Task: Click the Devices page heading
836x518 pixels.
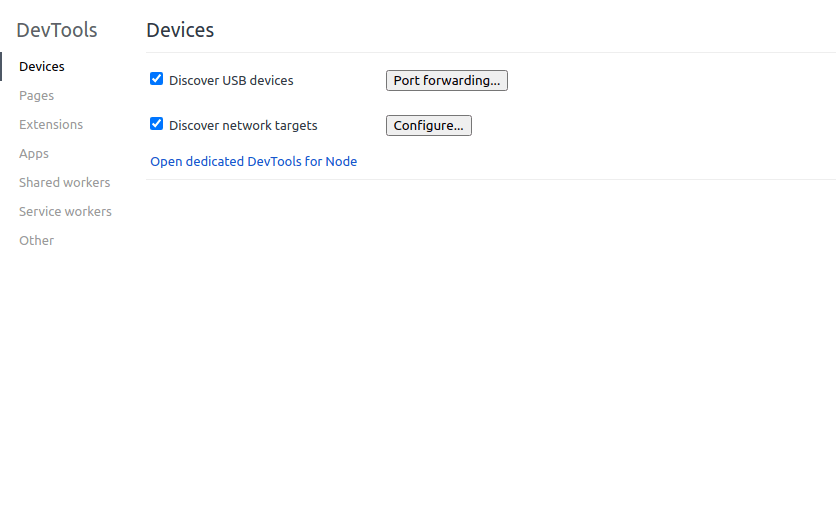Action: click(x=180, y=30)
